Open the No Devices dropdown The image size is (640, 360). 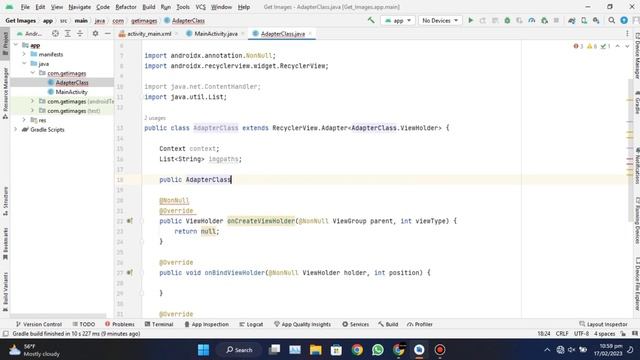tap(440, 20)
